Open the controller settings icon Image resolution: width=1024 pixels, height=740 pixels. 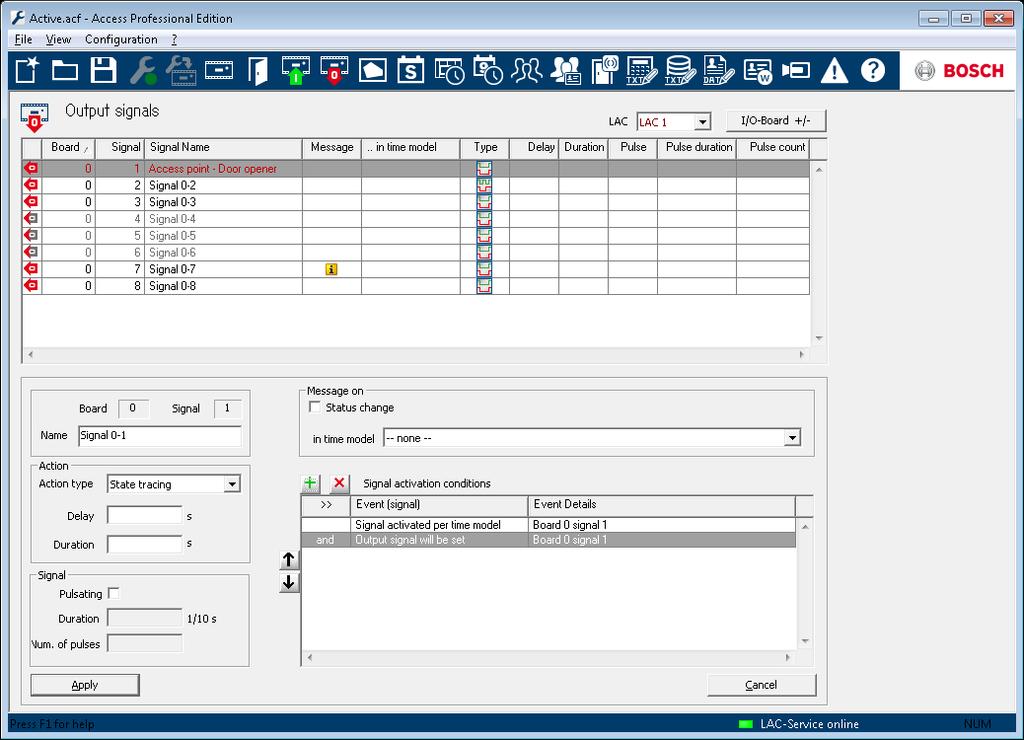(x=219, y=70)
